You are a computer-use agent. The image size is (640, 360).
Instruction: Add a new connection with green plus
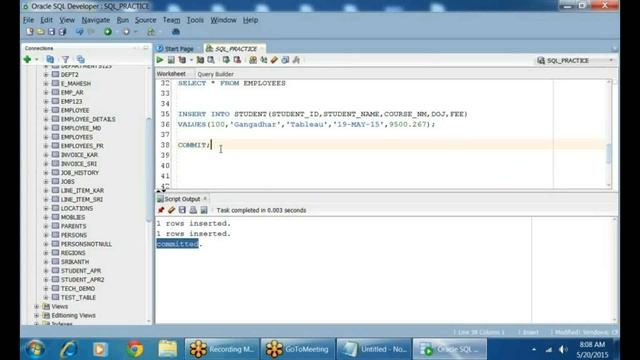point(27,60)
